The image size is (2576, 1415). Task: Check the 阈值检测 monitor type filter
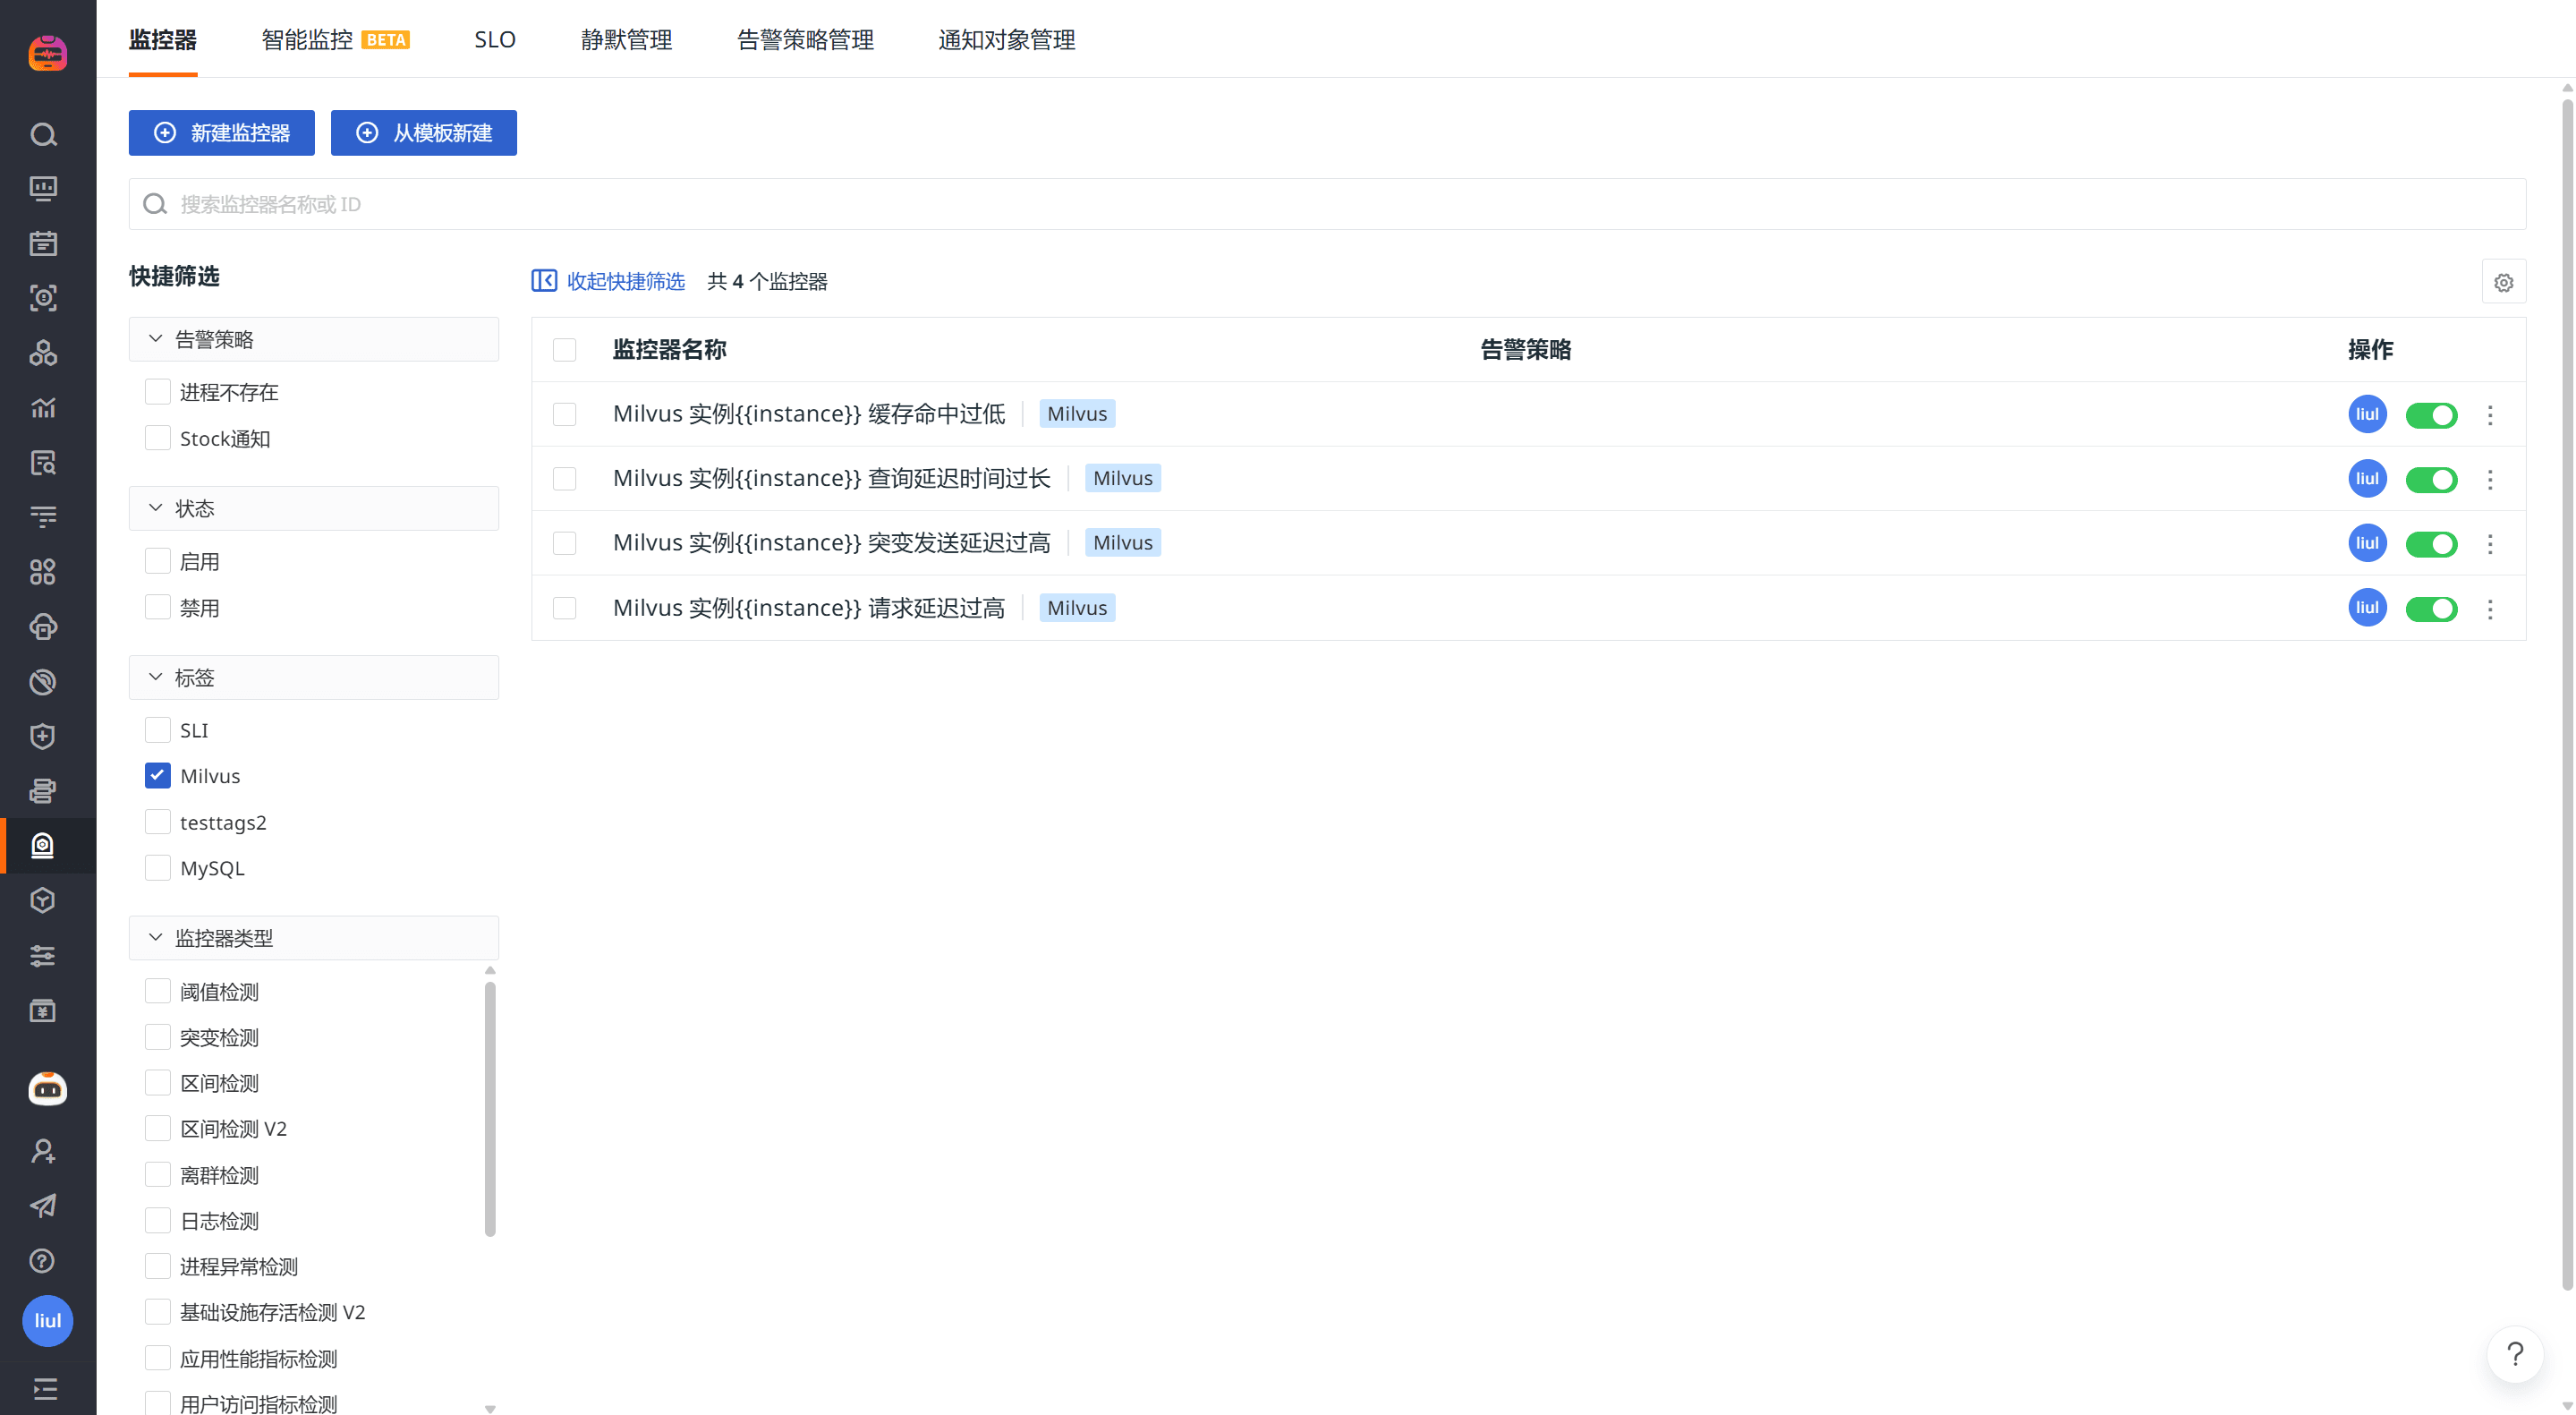pyautogui.click(x=158, y=991)
